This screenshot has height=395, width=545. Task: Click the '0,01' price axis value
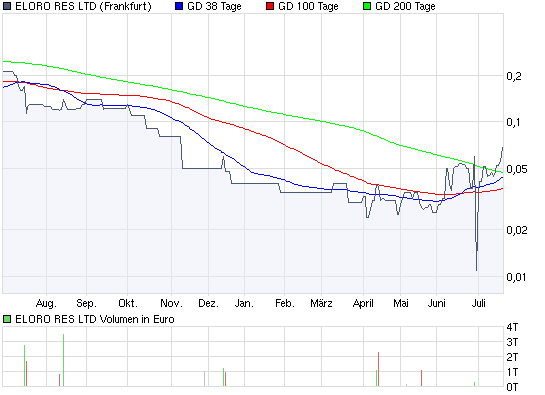pos(516,277)
